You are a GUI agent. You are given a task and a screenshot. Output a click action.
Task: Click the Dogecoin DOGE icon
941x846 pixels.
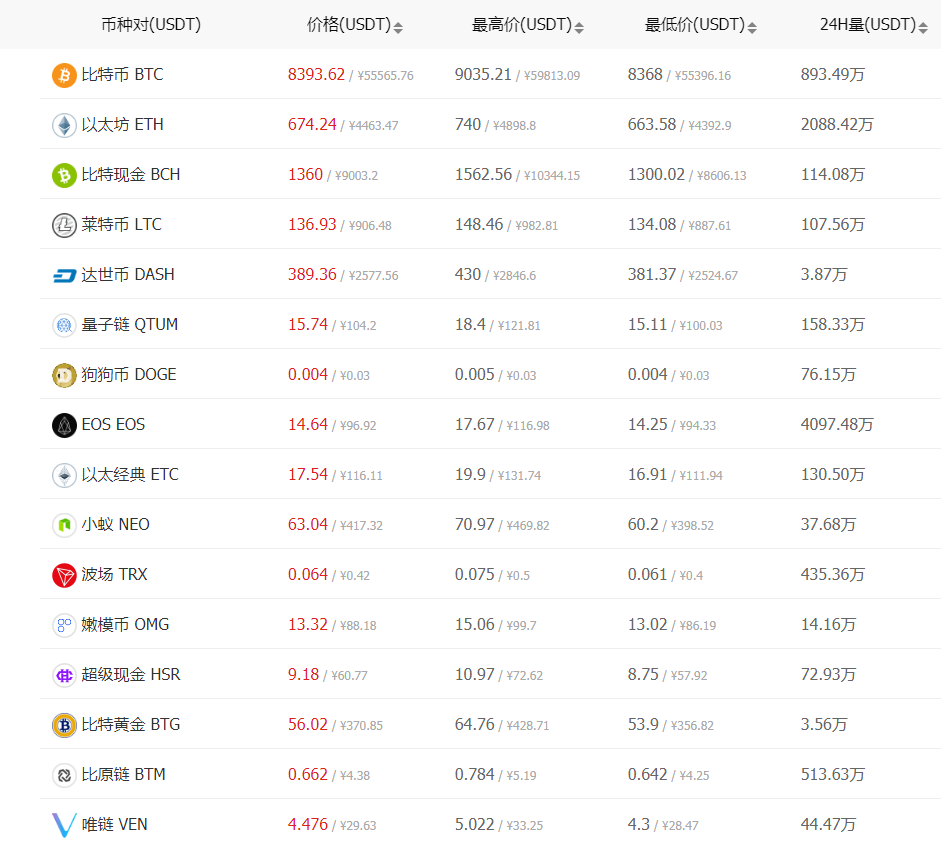pos(64,375)
